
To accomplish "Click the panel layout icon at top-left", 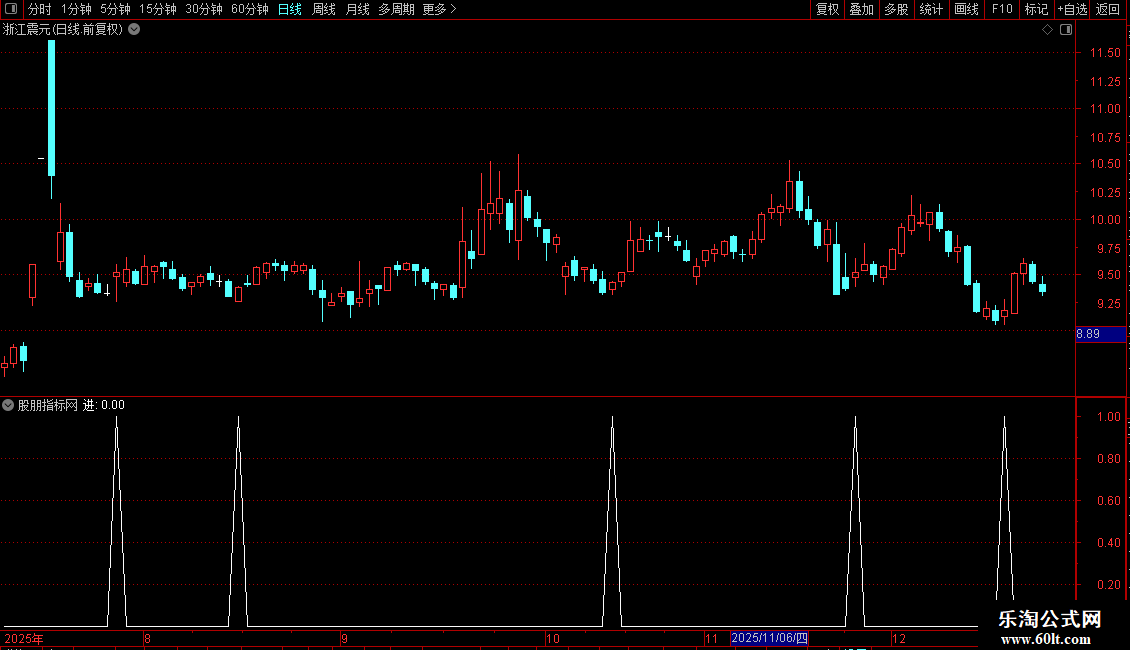I will tap(11, 9).
